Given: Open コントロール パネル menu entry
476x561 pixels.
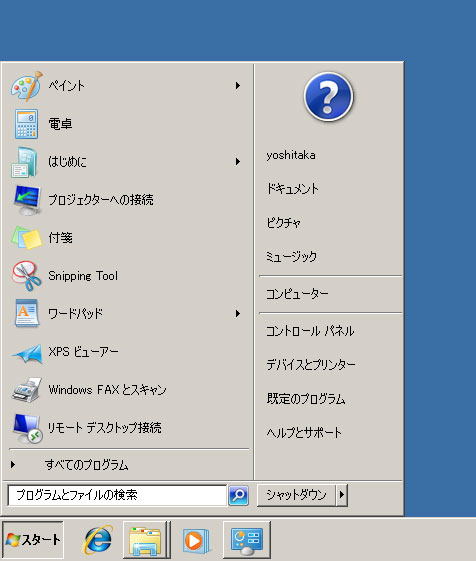Looking at the screenshot, I should click(x=310, y=331).
